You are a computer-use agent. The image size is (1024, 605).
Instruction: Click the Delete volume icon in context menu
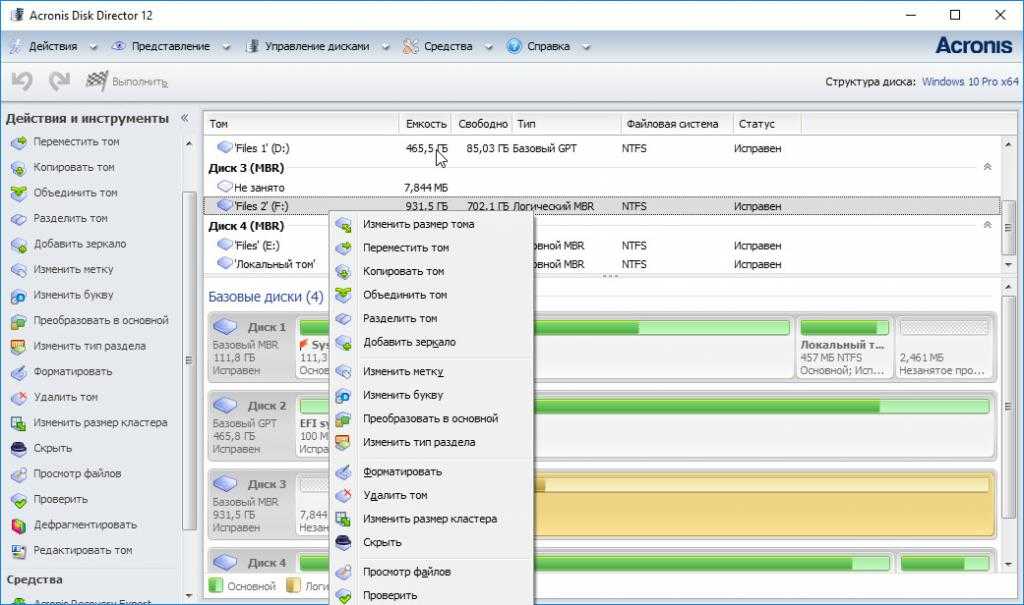click(x=343, y=495)
